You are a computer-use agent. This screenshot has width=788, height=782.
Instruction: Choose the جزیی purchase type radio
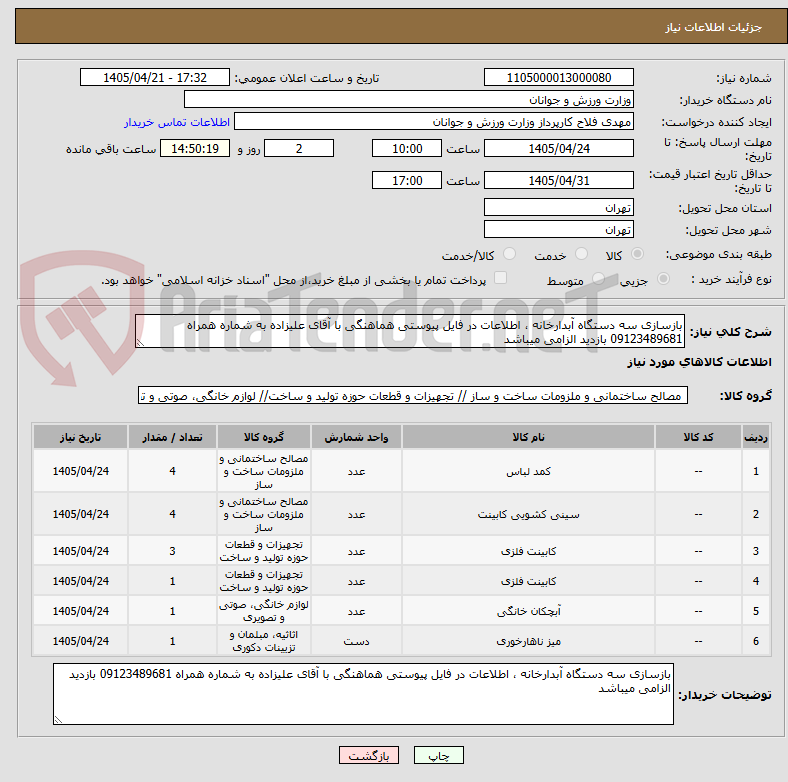pyautogui.click(x=663, y=278)
